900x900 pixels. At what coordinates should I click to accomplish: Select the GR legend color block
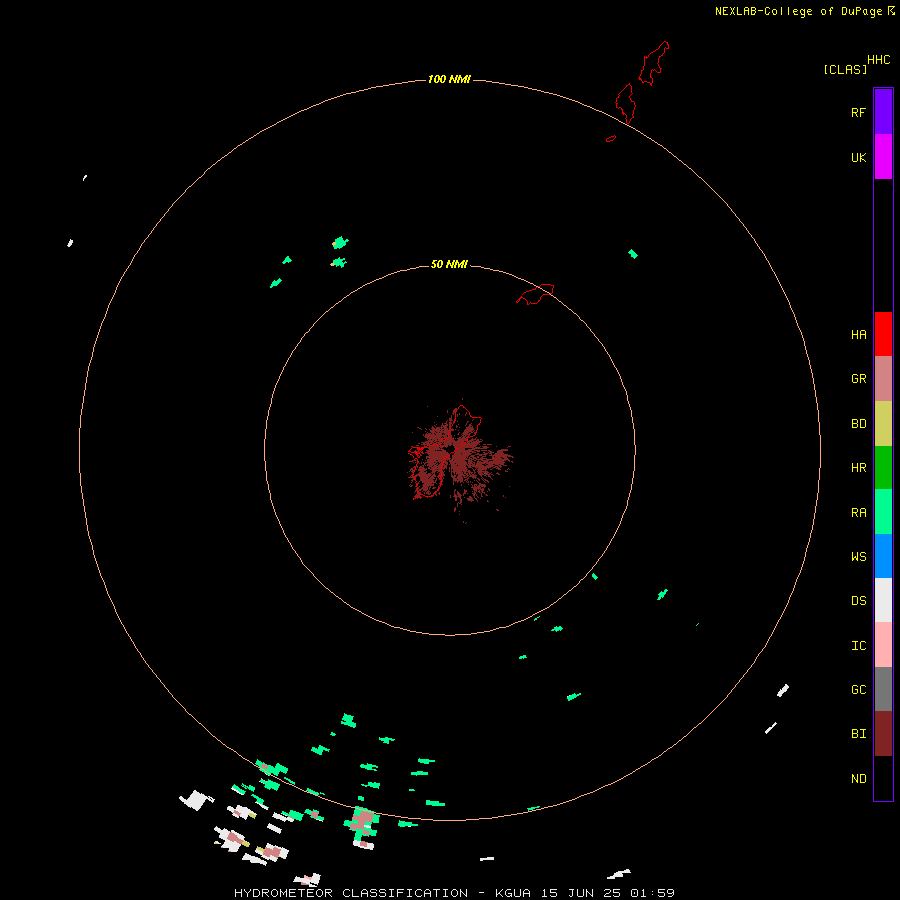883,379
